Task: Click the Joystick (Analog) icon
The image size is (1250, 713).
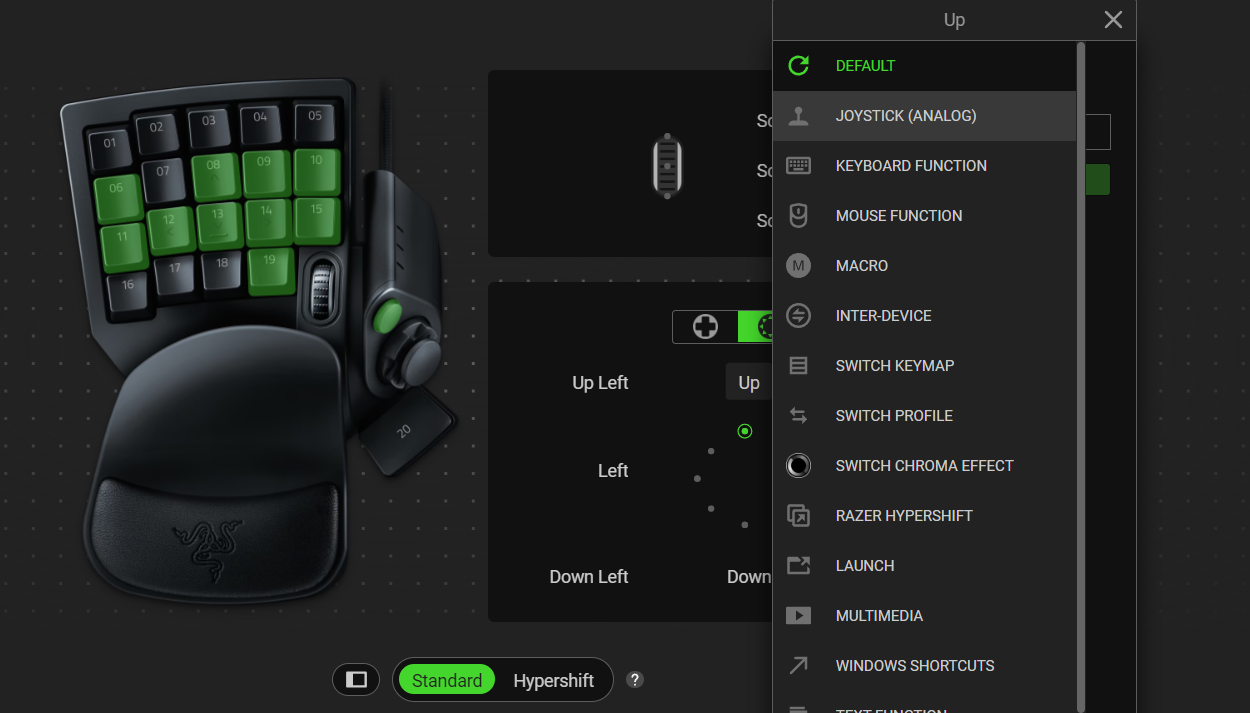Action: point(798,116)
